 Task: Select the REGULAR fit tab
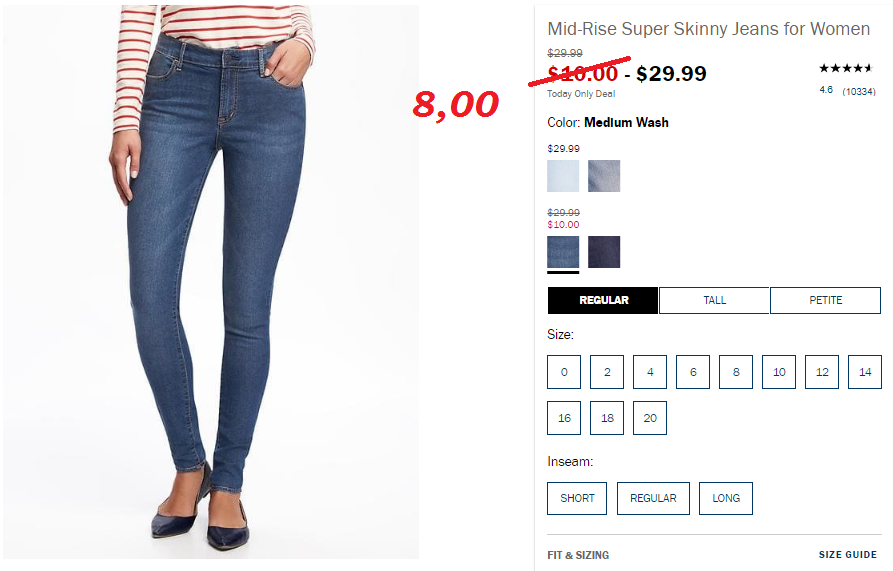(x=603, y=300)
